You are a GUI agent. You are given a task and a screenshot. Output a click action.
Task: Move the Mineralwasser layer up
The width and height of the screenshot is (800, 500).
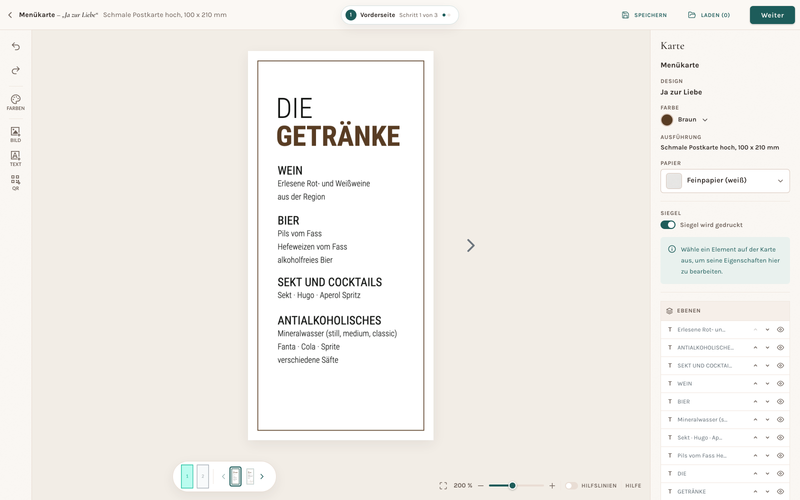coord(755,419)
